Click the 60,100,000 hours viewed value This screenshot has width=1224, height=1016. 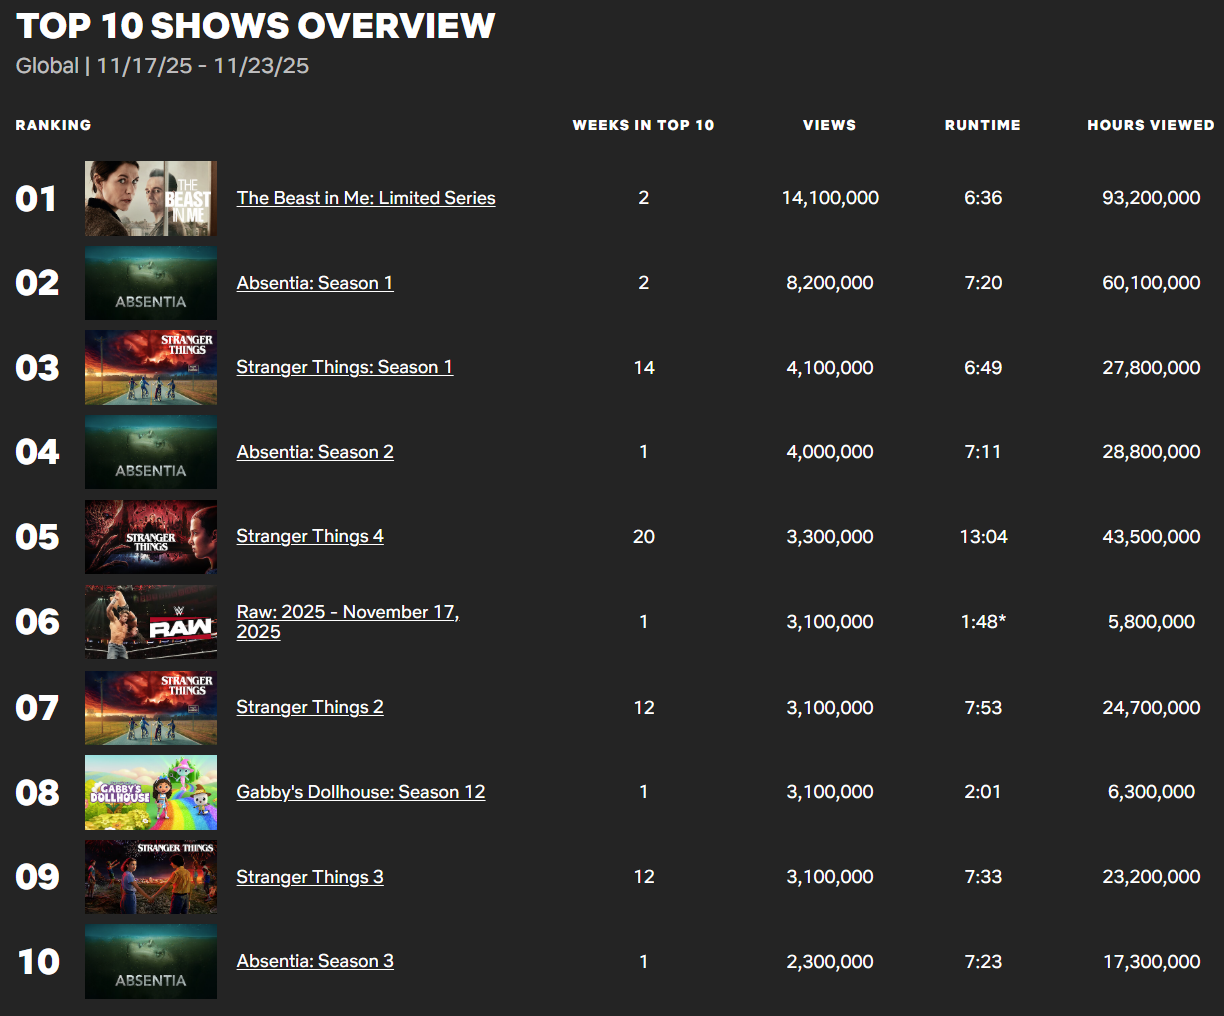pyautogui.click(x=1151, y=283)
